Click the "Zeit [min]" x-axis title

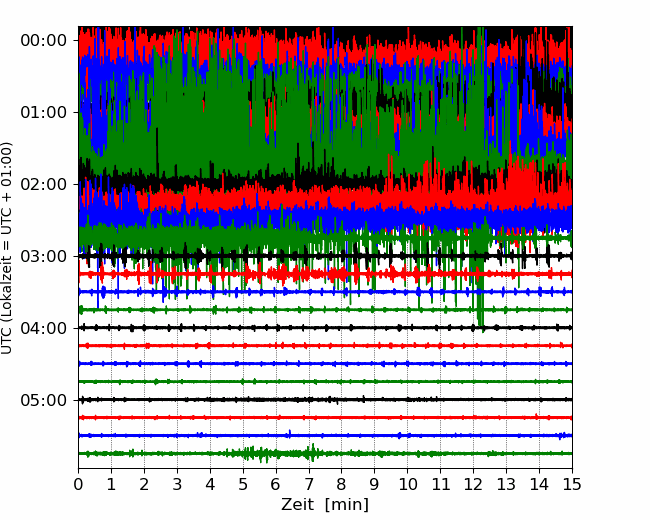325,505
